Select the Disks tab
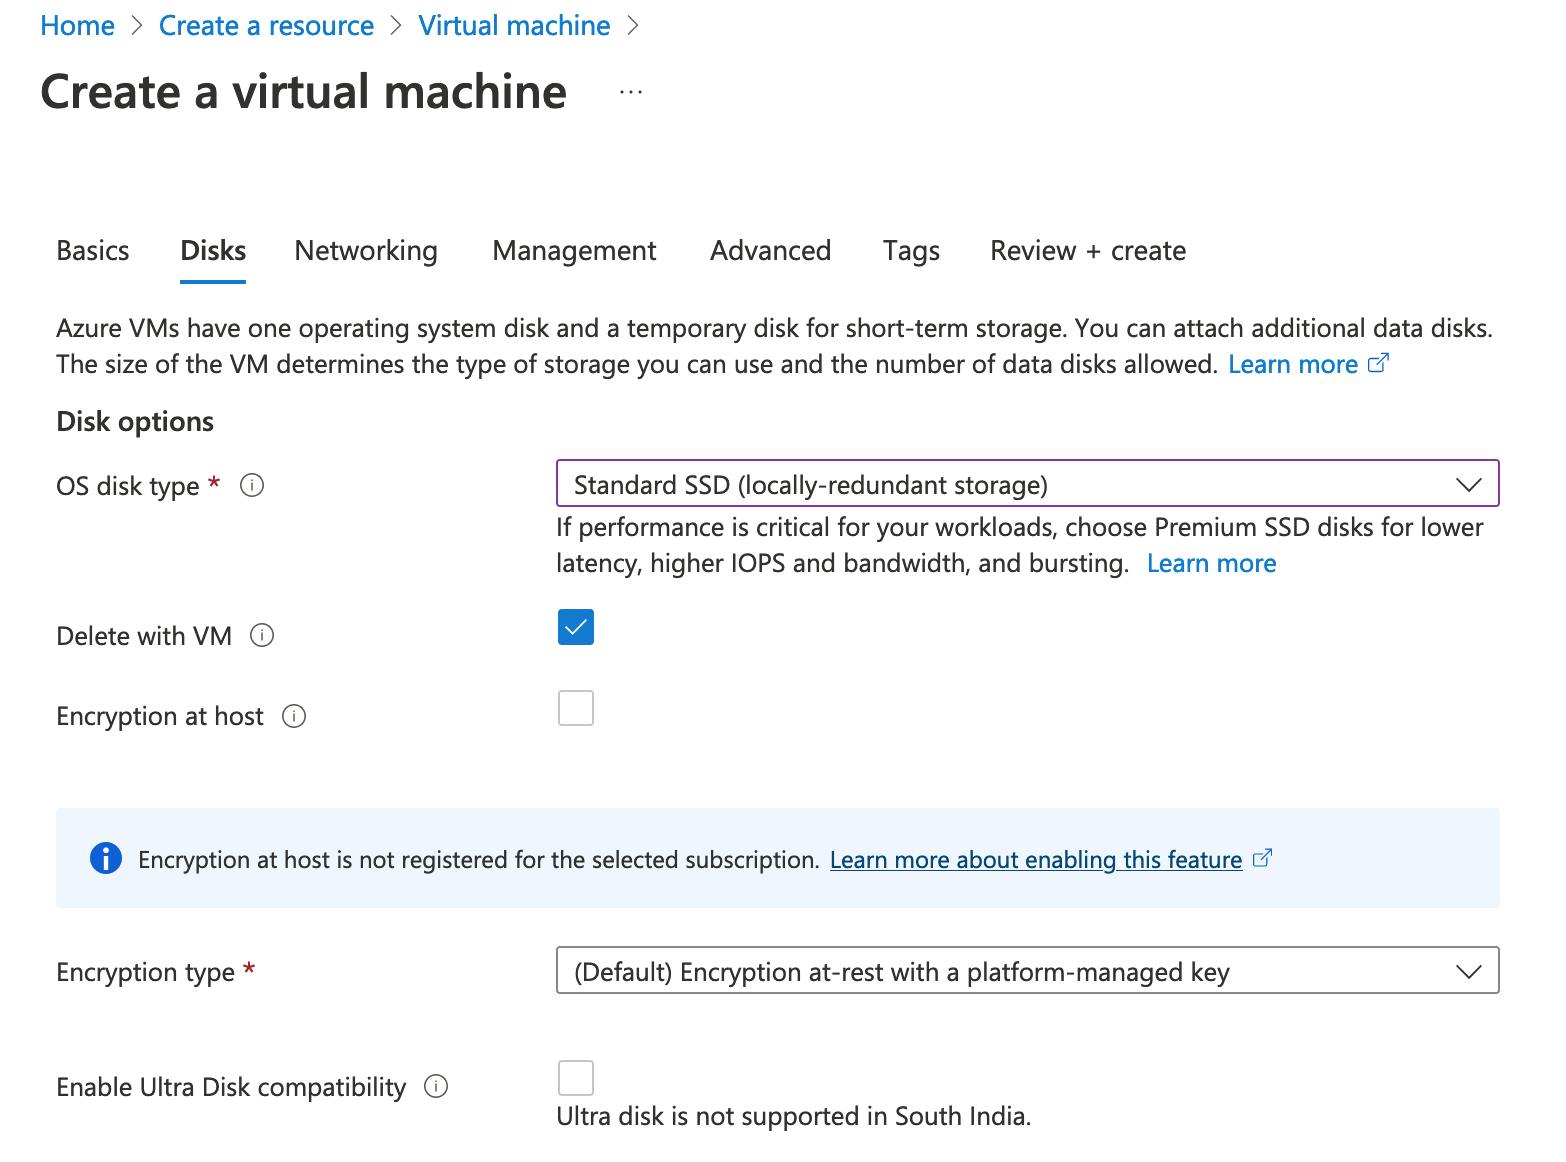This screenshot has width=1566, height=1162. tap(213, 250)
